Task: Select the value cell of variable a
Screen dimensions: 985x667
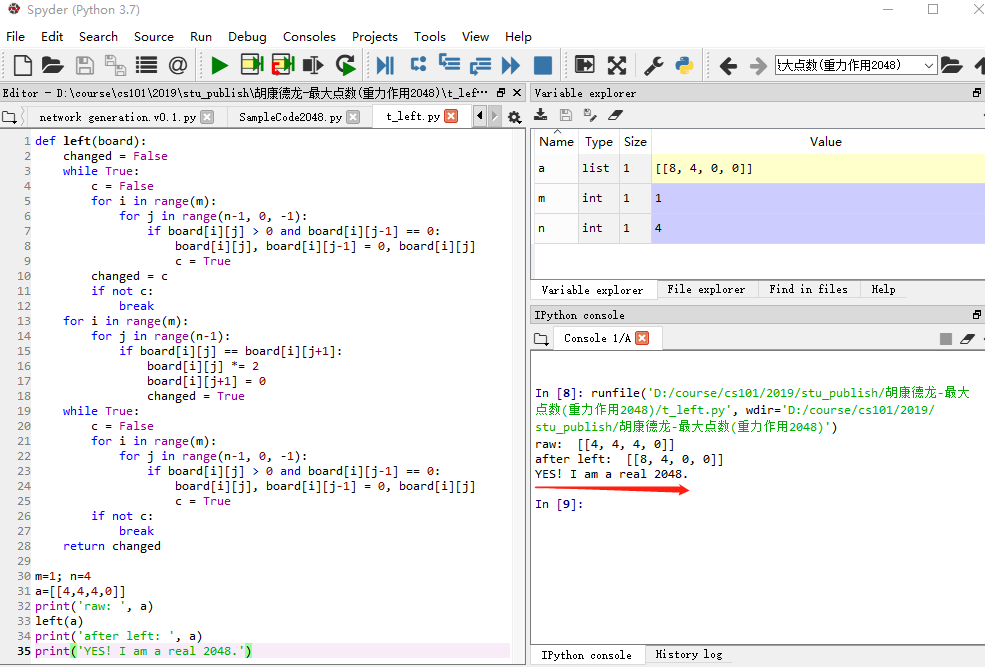Action: pyautogui.click(x=818, y=168)
